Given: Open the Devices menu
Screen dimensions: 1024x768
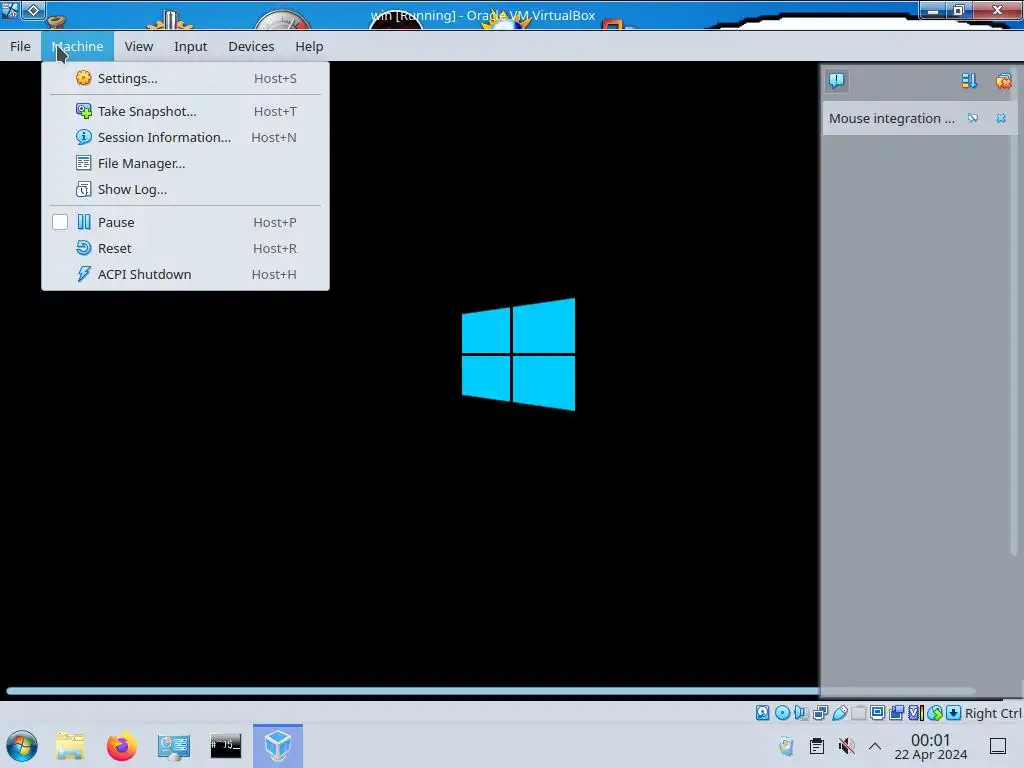Looking at the screenshot, I should click(x=251, y=46).
